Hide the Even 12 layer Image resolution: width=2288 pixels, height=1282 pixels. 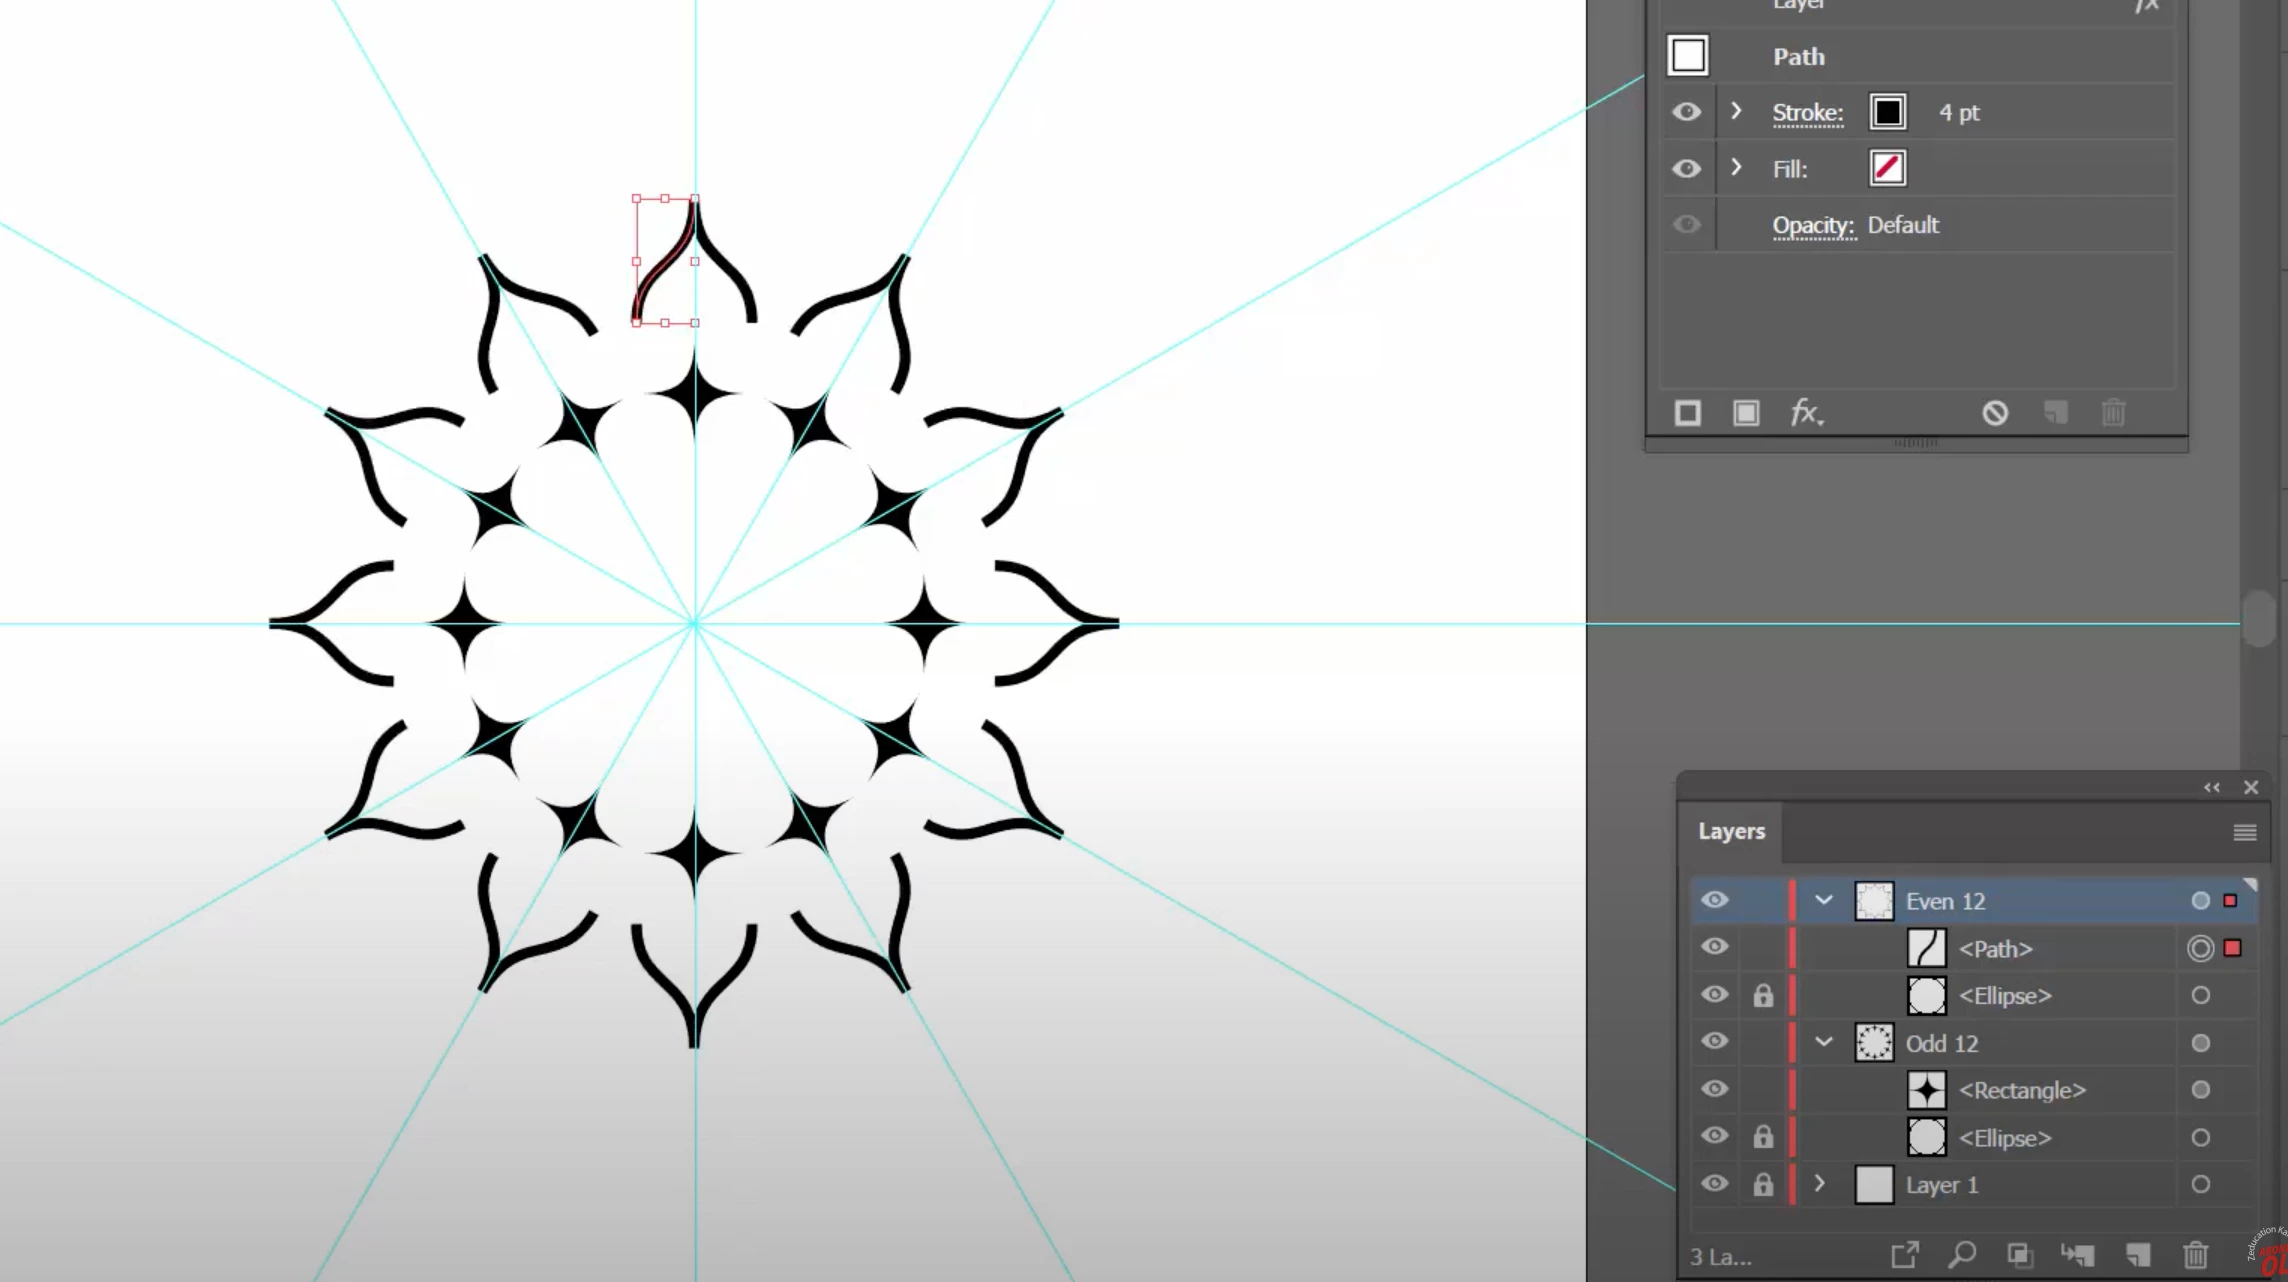coord(1714,900)
